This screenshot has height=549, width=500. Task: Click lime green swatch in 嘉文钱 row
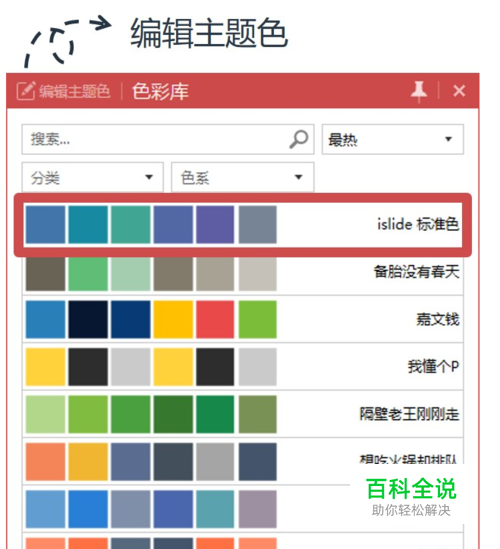[258, 319]
